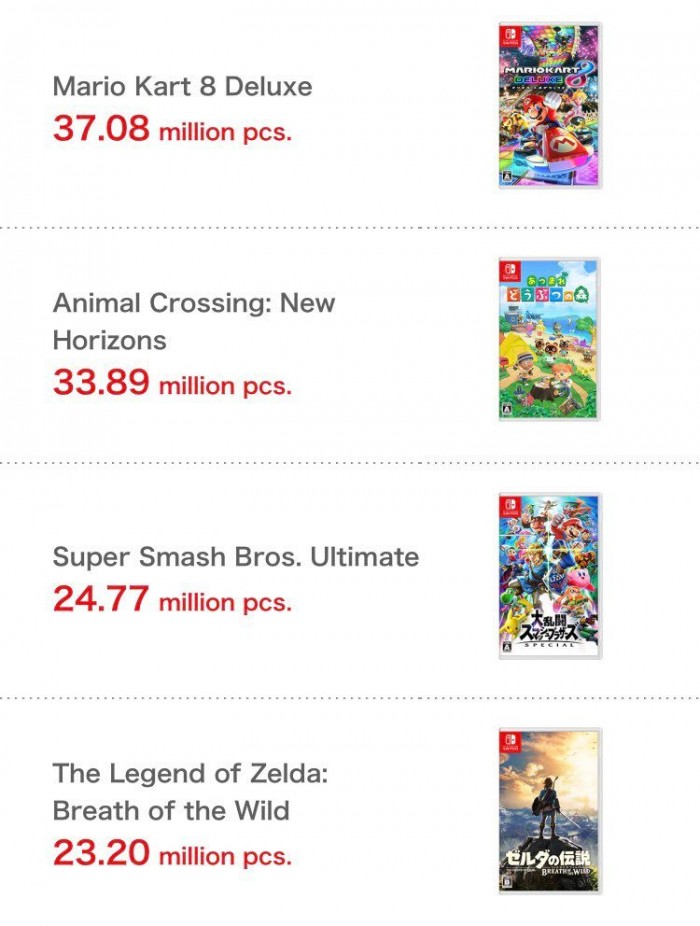Image resolution: width=700 pixels, height=926 pixels.
Task: Click the Switch logo on Smash Bros. cover
Action: 509,506
